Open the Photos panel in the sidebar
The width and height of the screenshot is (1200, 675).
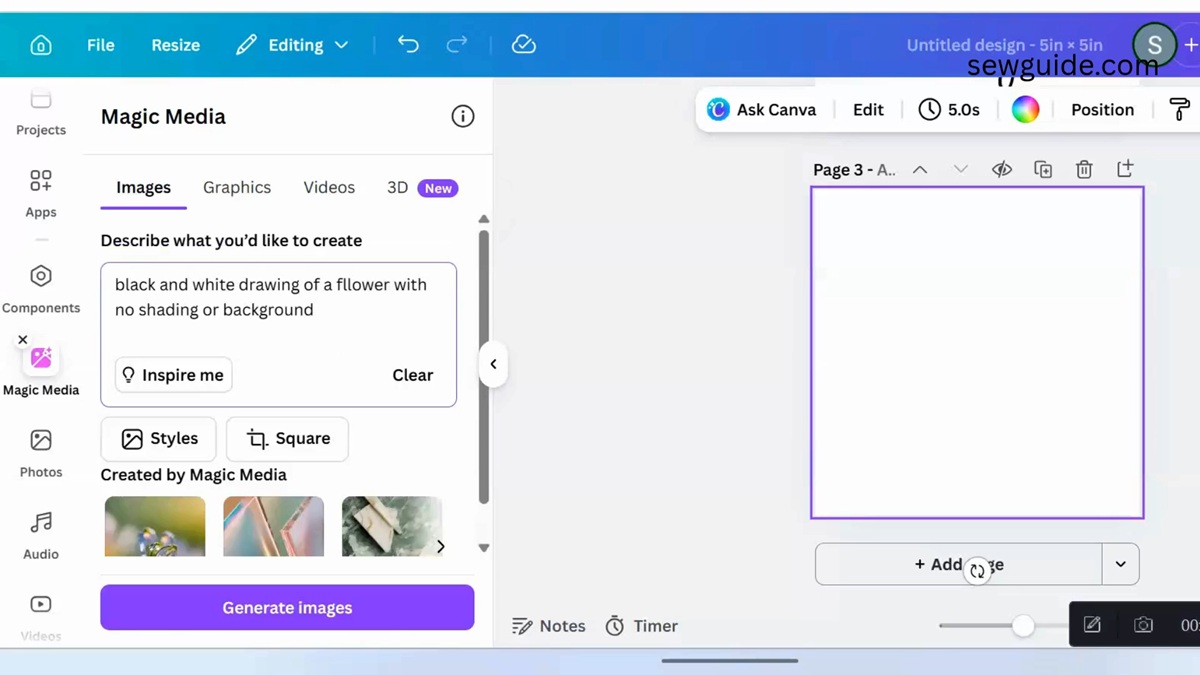click(40, 453)
